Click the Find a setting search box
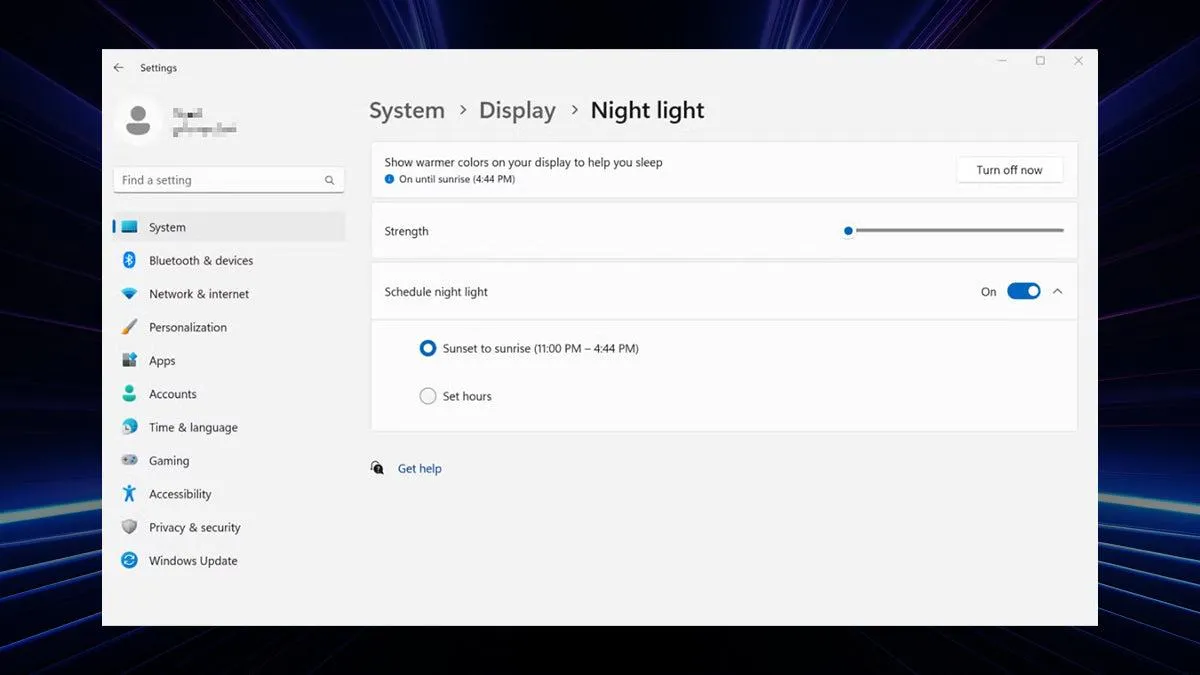 pos(229,180)
